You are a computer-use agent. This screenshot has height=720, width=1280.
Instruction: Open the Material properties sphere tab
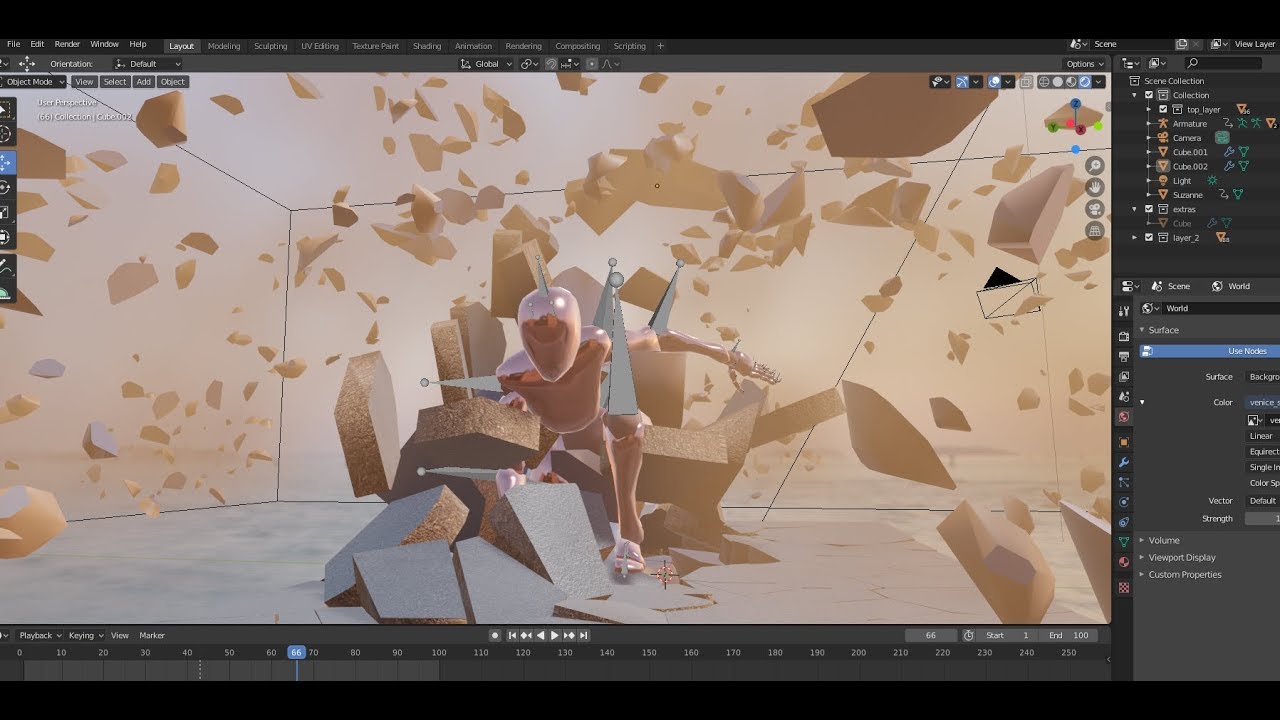click(1124, 562)
